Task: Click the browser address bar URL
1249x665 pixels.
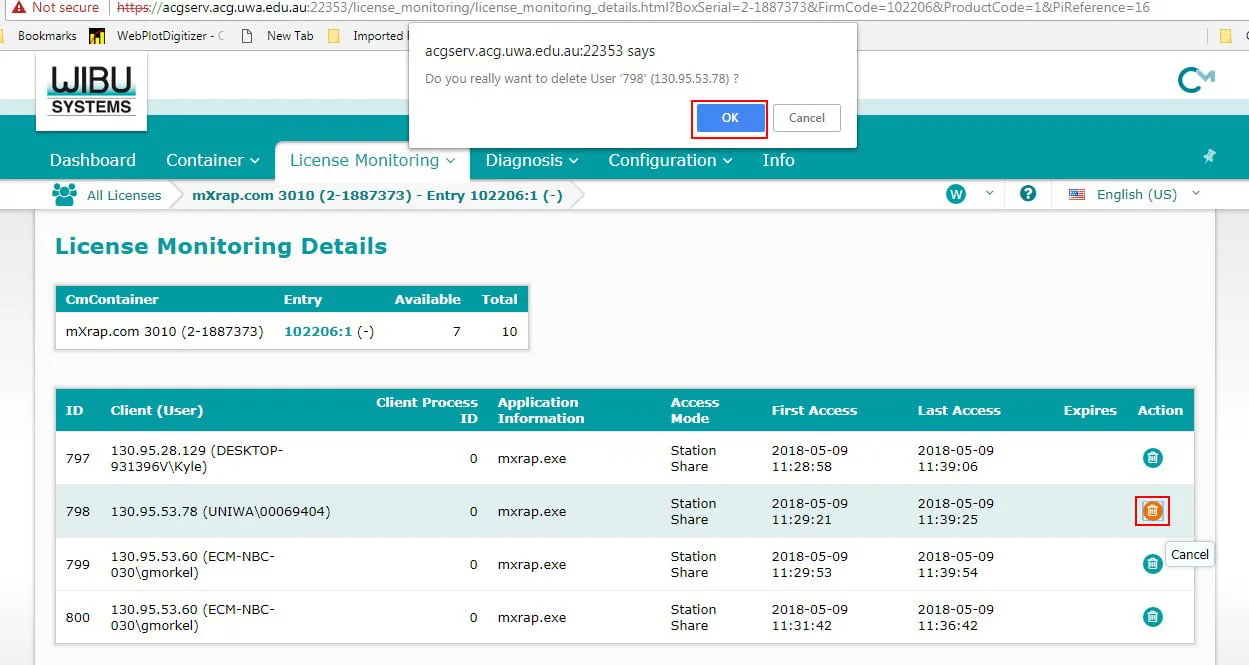Action: tap(640, 8)
